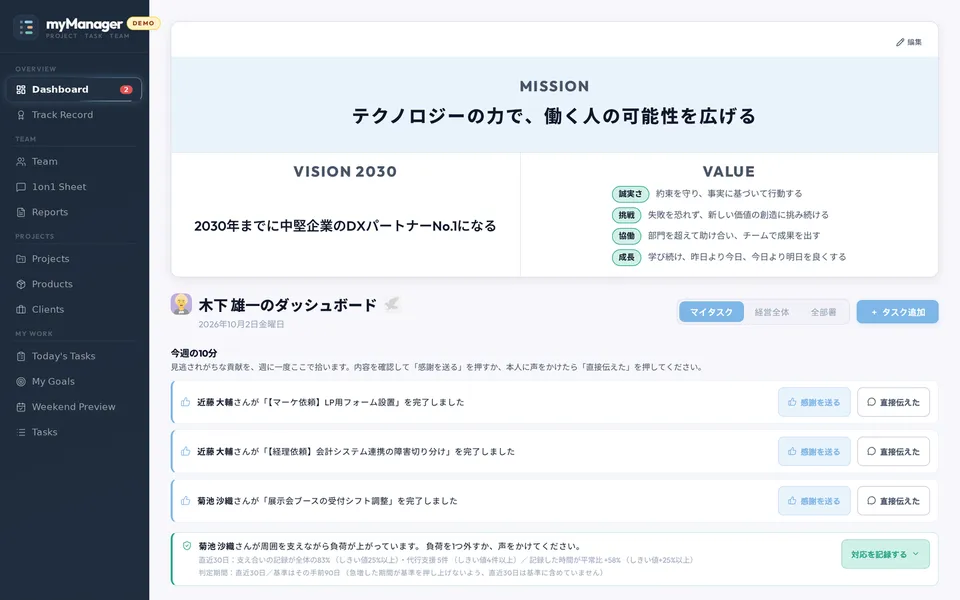Click the bird icon beside dashboard title

(x=392, y=304)
